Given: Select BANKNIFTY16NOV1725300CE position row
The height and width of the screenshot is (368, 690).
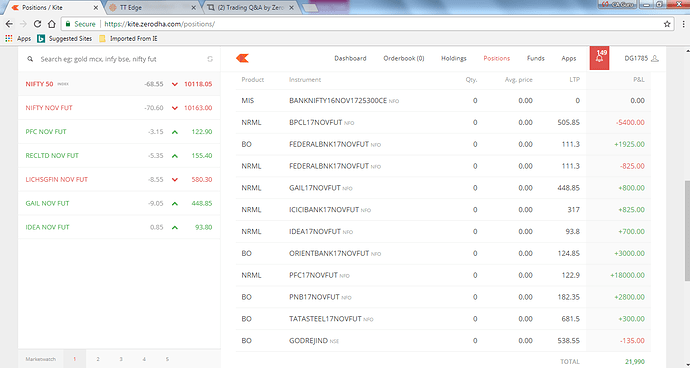Looking at the screenshot, I should pyautogui.click(x=443, y=101).
